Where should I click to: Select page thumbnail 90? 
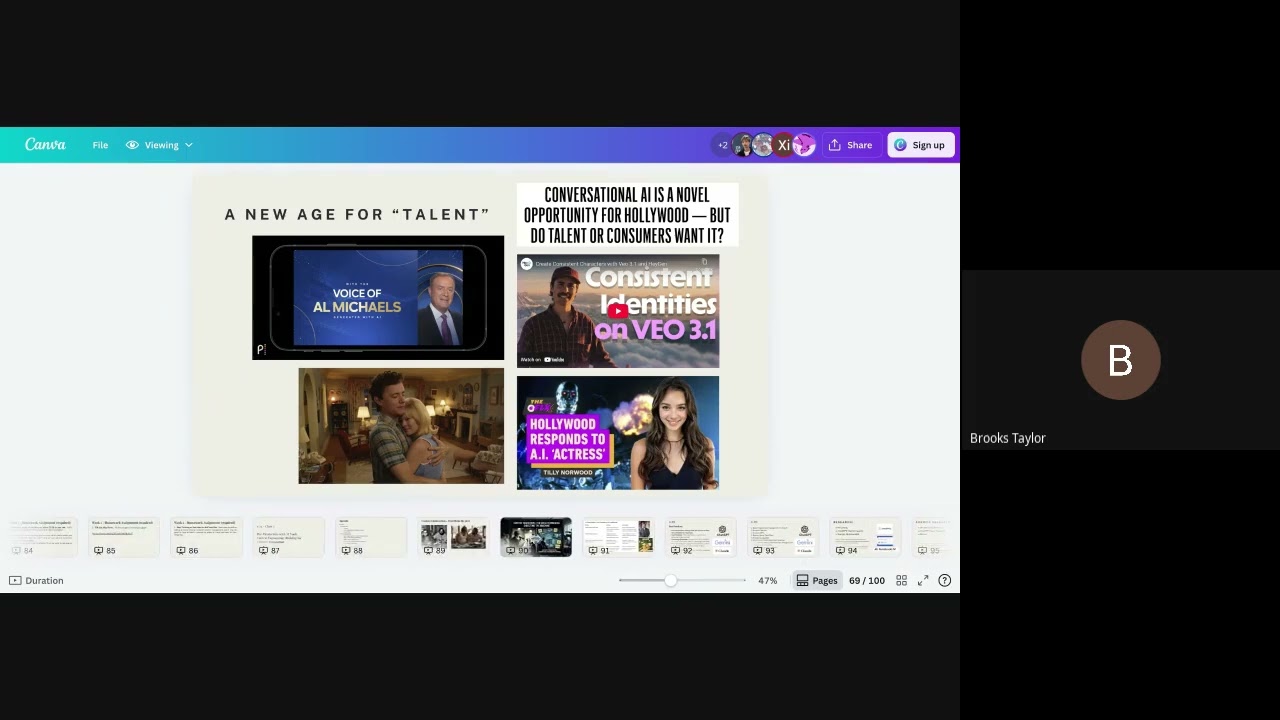tap(536, 537)
